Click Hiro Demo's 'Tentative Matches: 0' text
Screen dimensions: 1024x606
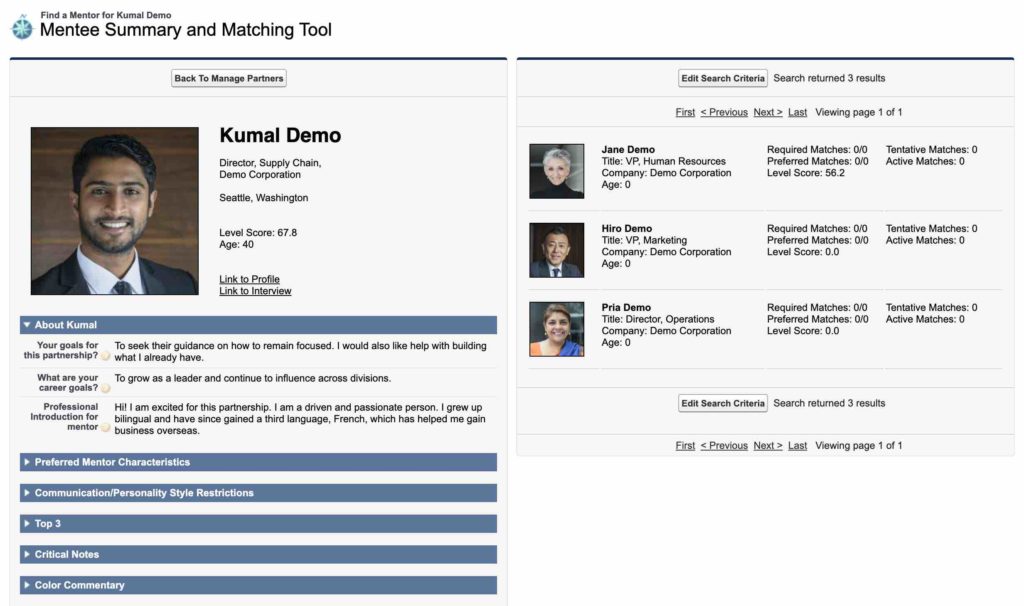pyautogui.click(x=931, y=229)
